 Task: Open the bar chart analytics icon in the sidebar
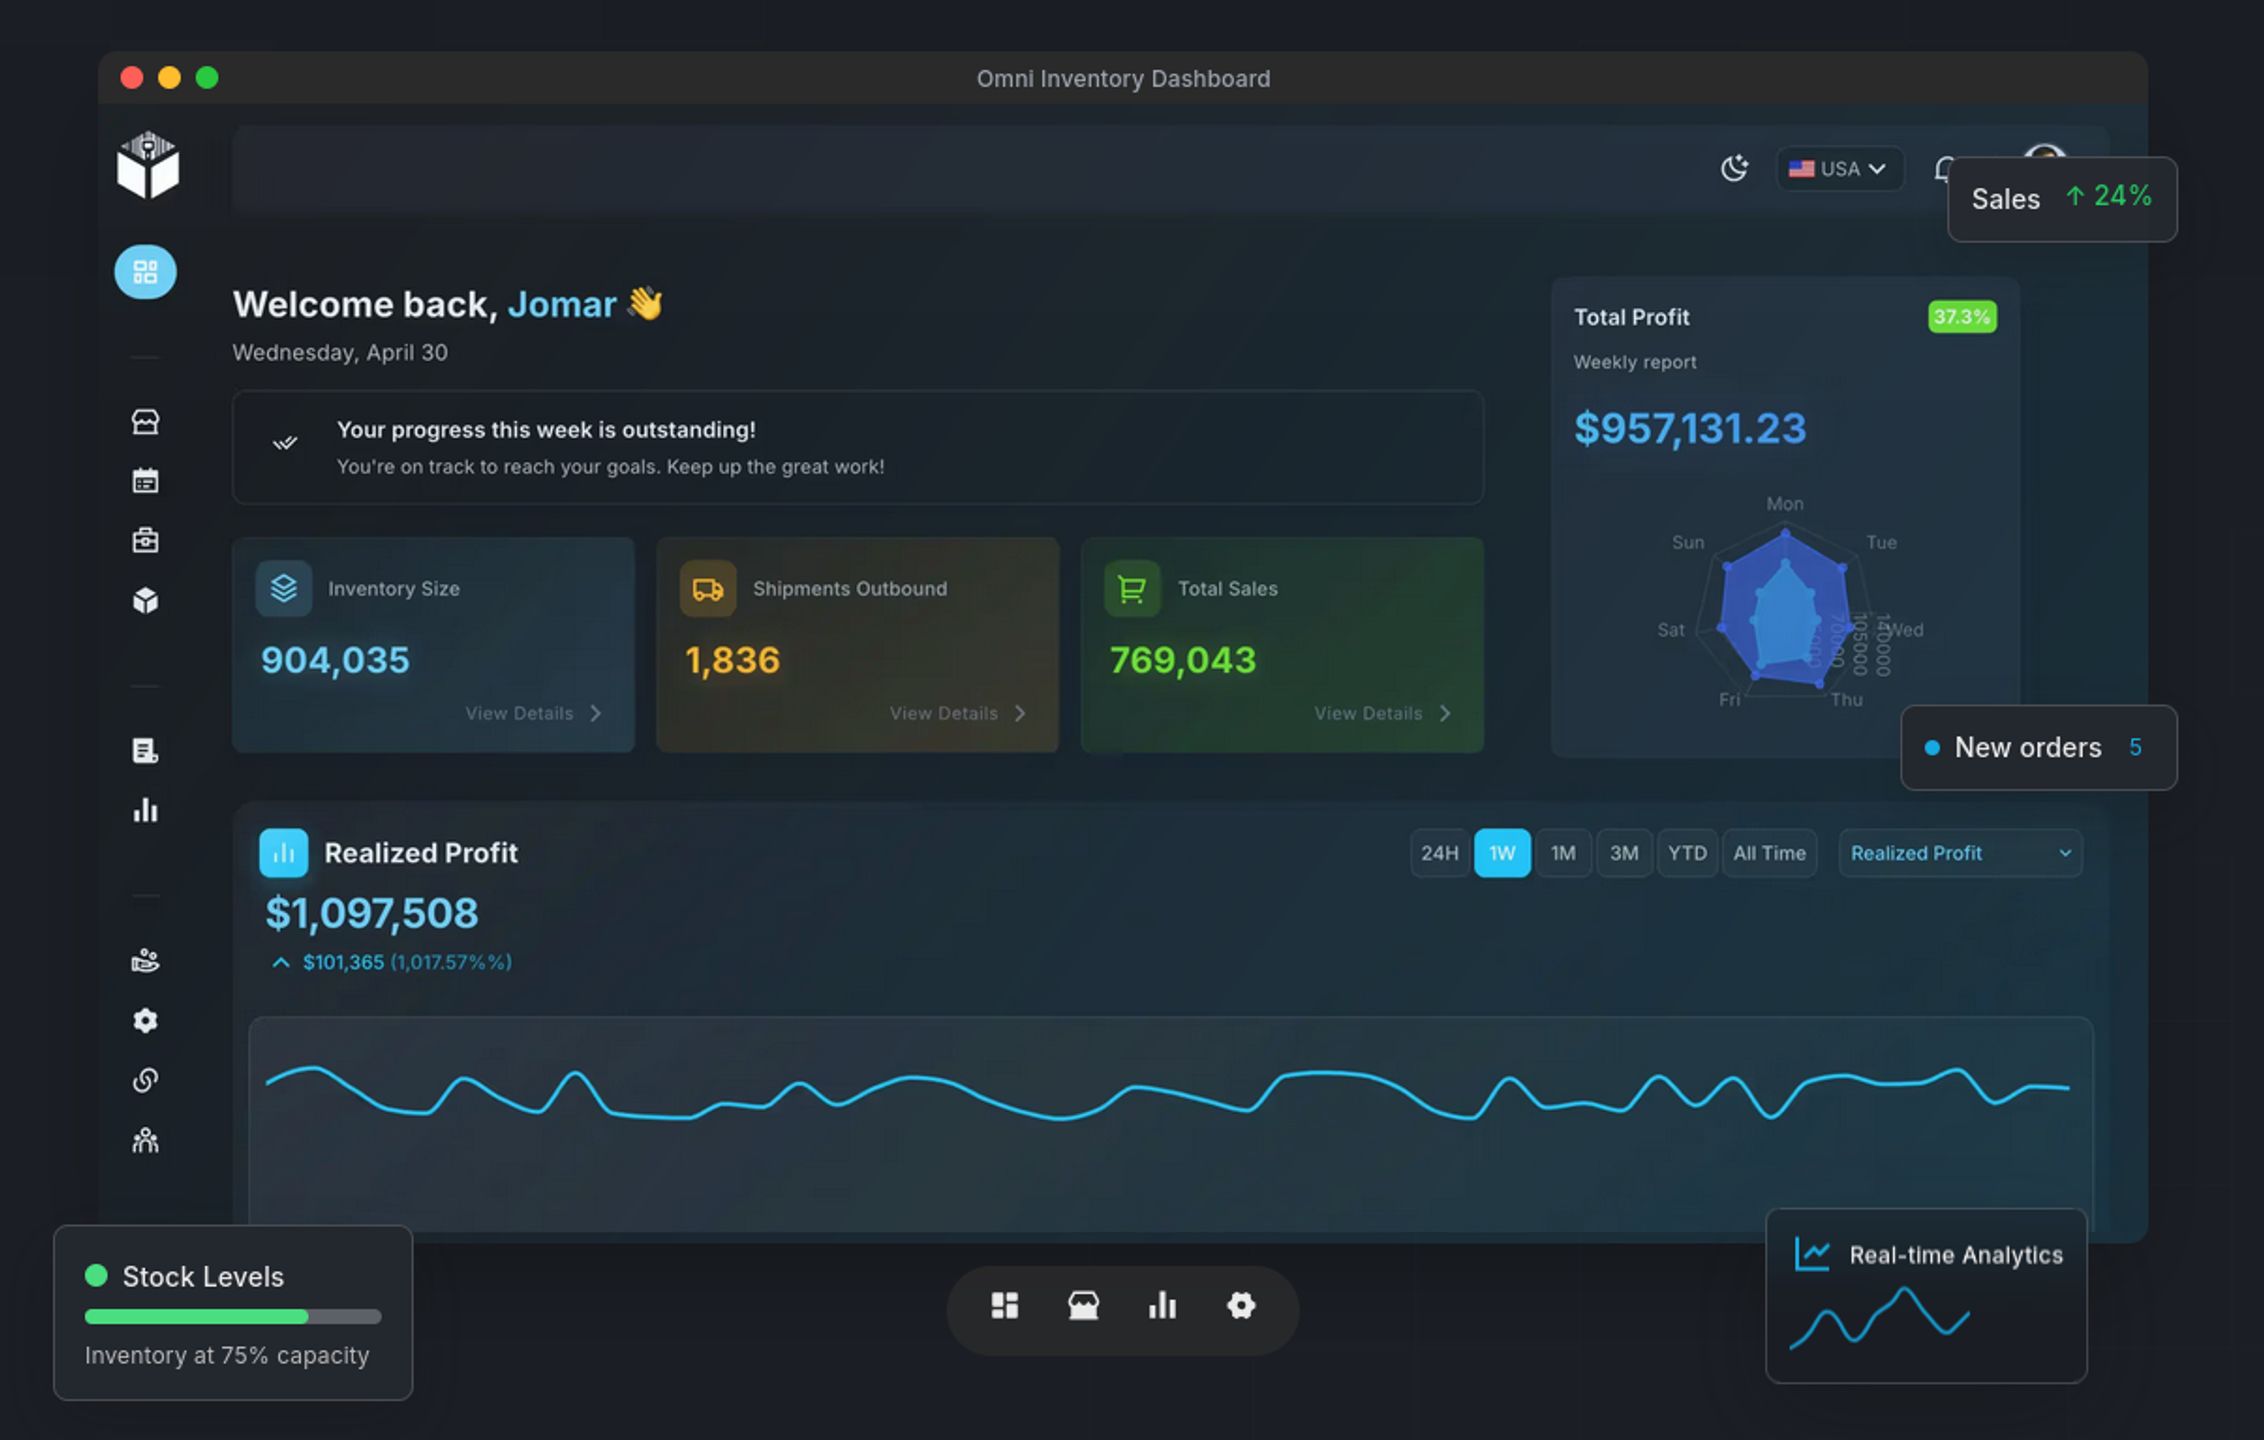pos(145,810)
